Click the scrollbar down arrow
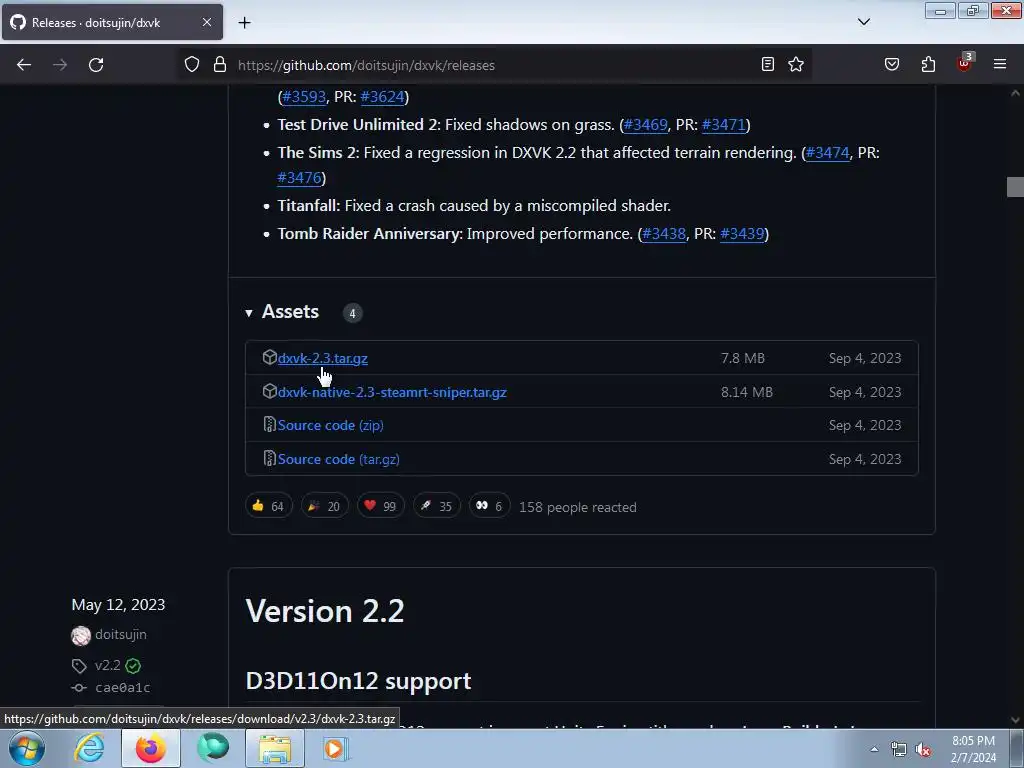This screenshot has height=768, width=1024. click(1015, 720)
